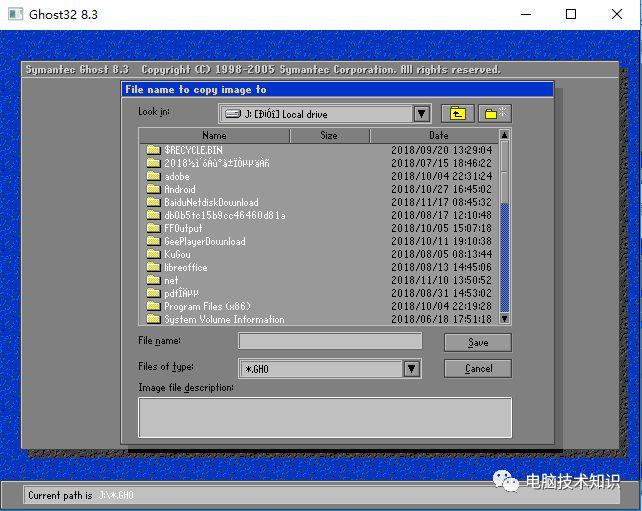Select the Android folder icon
The image size is (642, 511).
pos(154,189)
